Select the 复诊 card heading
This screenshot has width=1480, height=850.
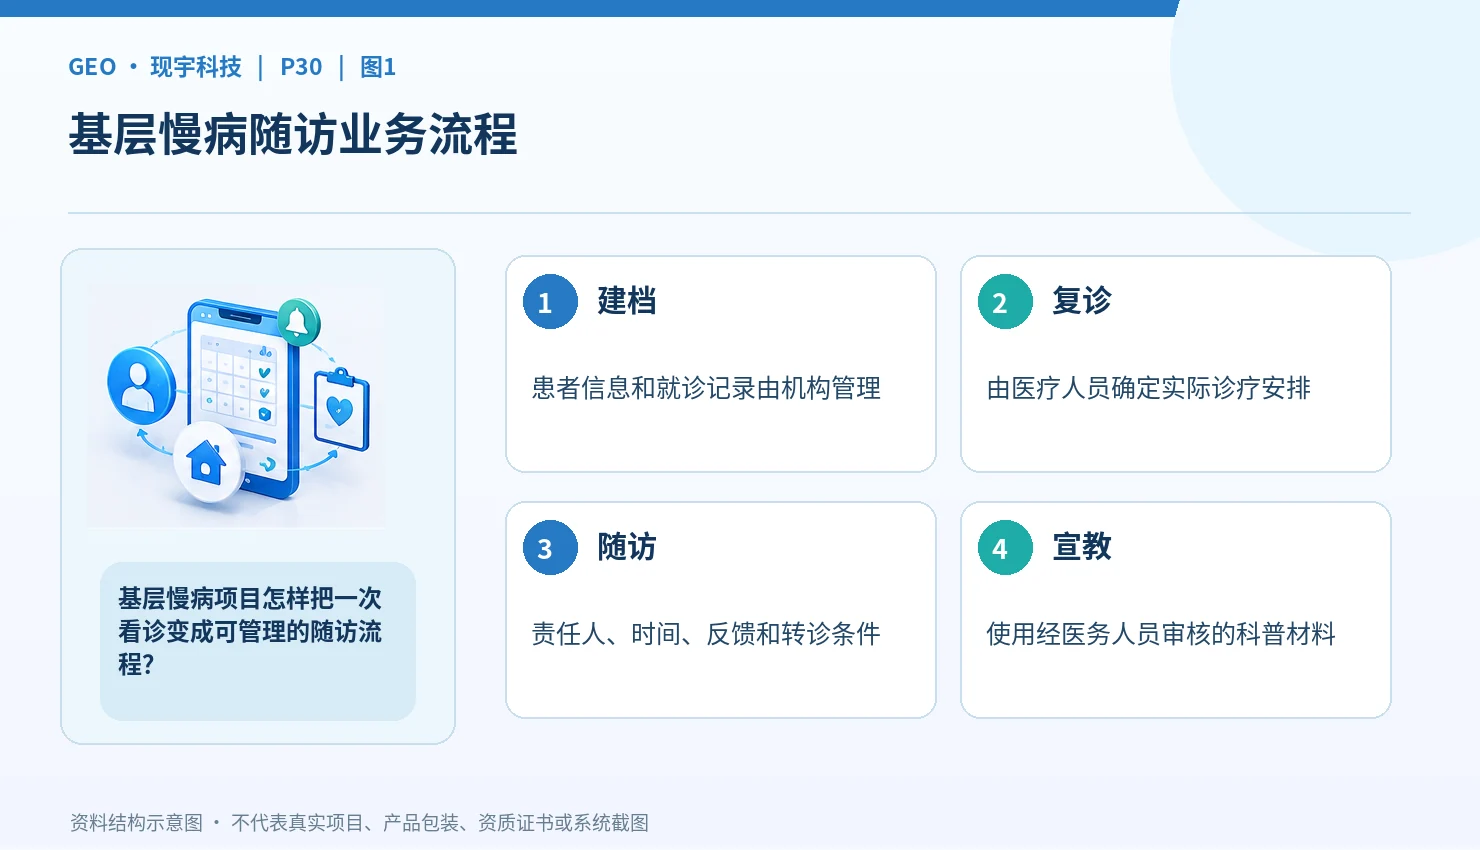coord(1082,301)
